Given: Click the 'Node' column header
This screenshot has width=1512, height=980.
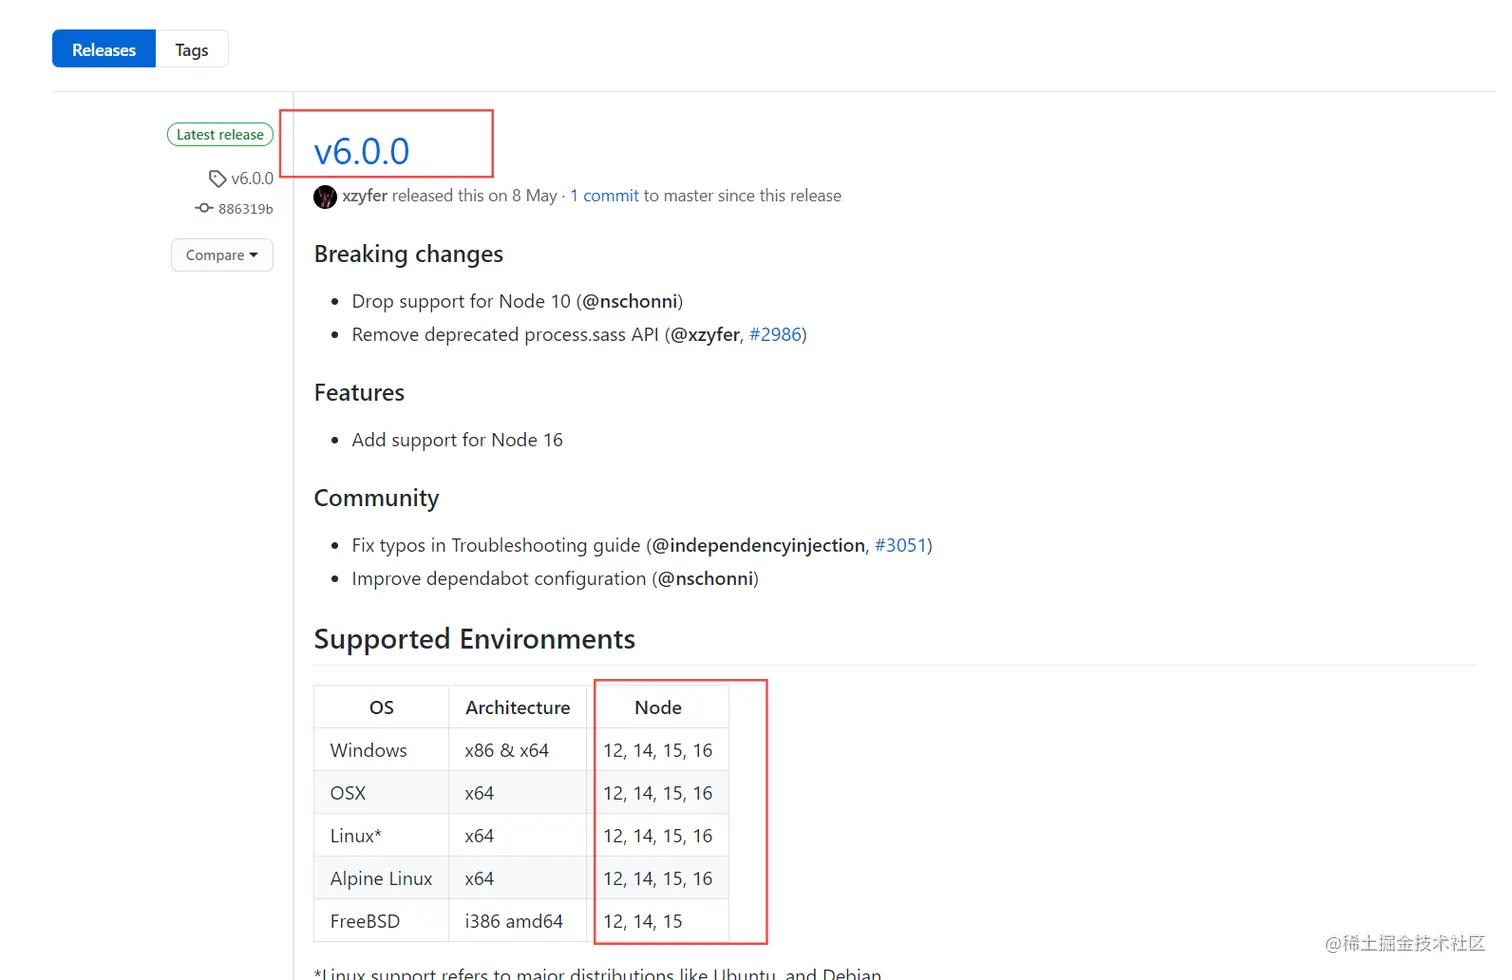Looking at the screenshot, I should [658, 707].
